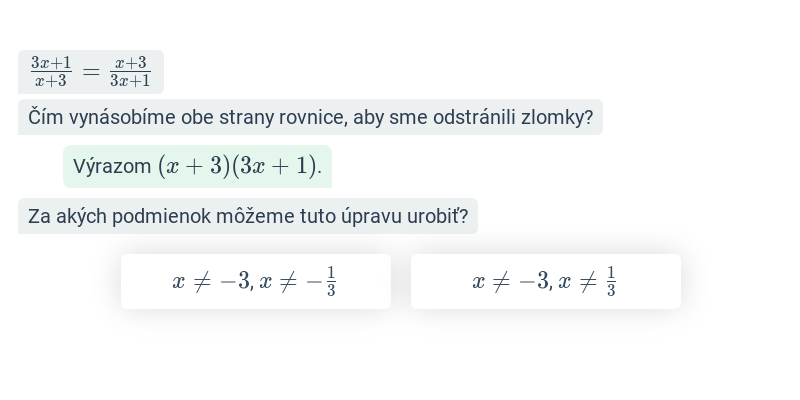Image resolution: width=800 pixels, height=400 pixels.
Task: Click the fraction with numerator x+3
Action: coord(130,71)
